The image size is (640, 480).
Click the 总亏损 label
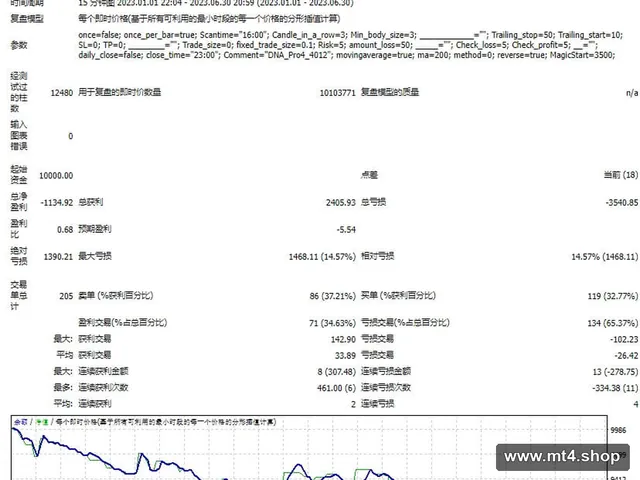[x=373, y=202]
